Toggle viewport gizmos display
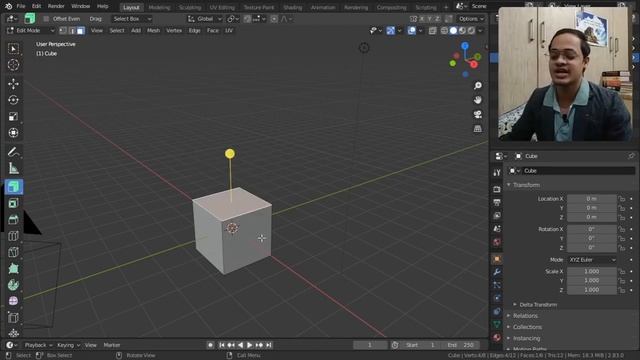The image size is (640, 360). 391,31
